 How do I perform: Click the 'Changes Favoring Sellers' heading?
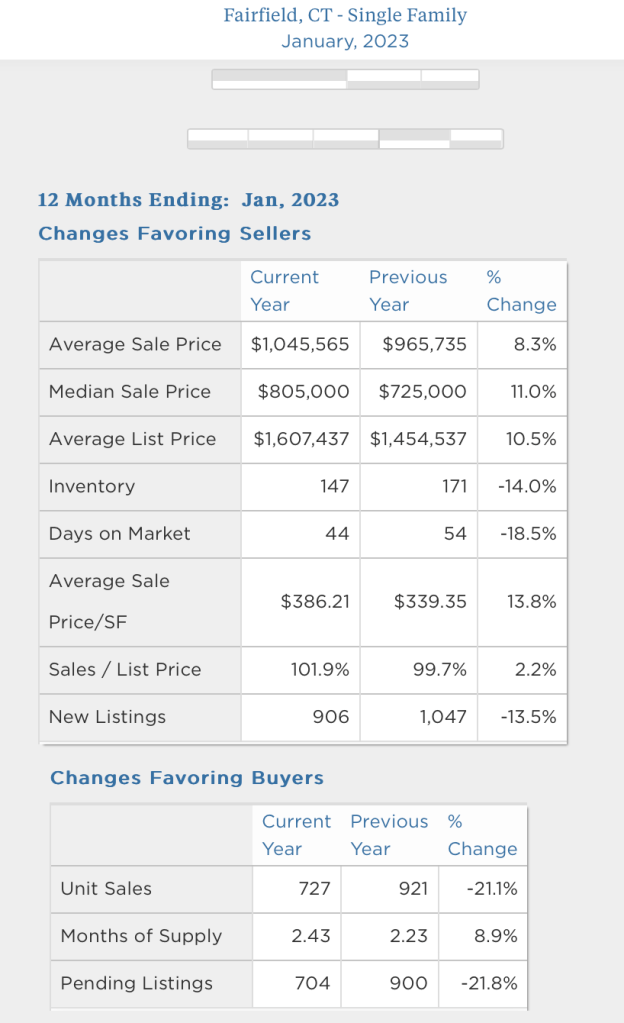[x=175, y=234]
